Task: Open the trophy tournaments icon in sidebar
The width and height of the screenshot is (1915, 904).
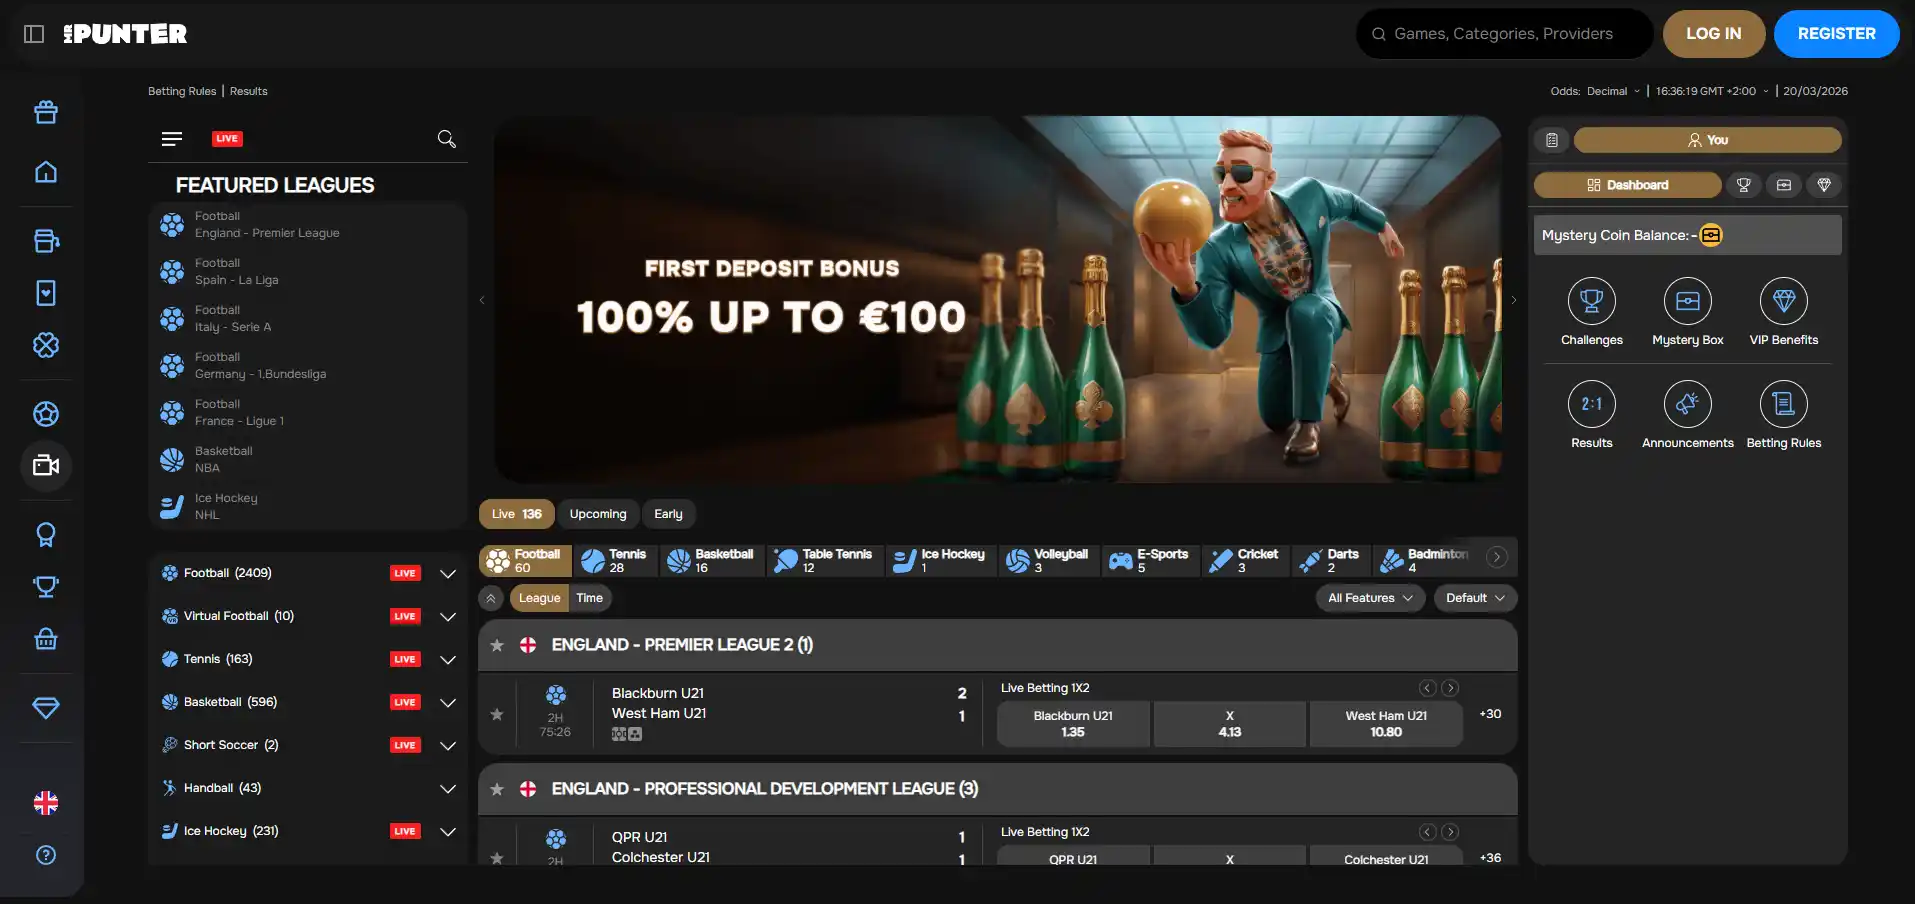Action: [x=46, y=587]
